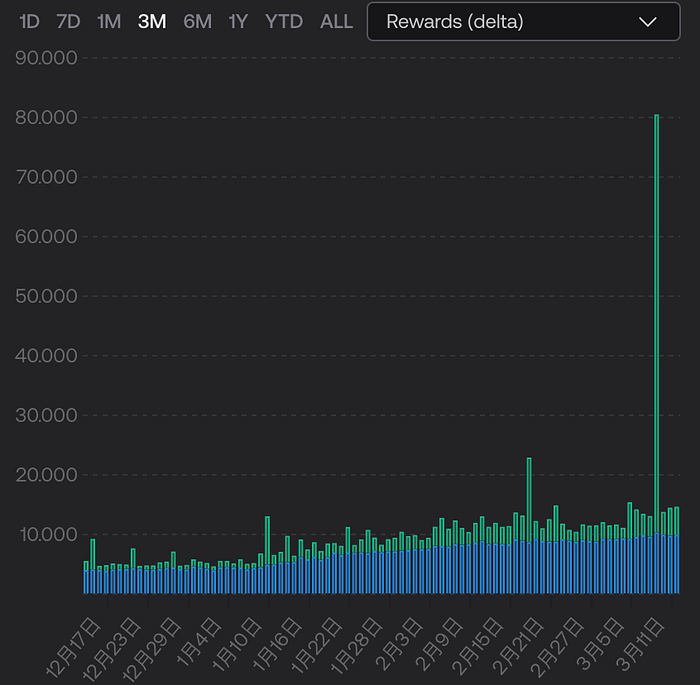Choose the 1Y time range

coord(238,21)
